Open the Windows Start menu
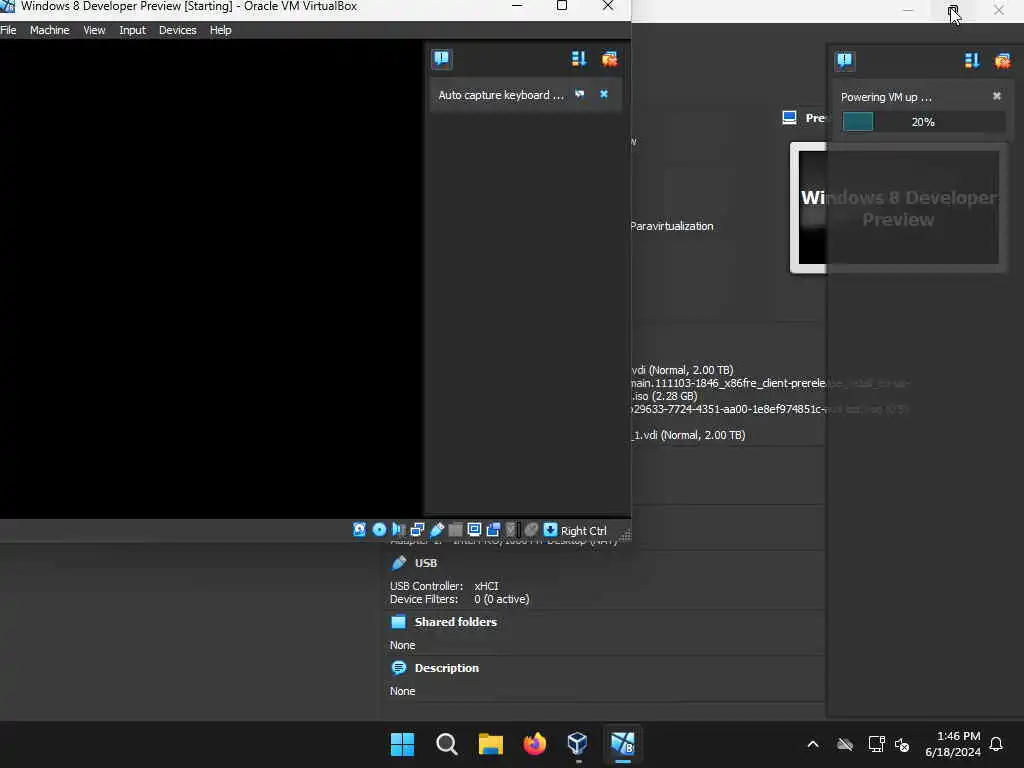The height and width of the screenshot is (768, 1024). (x=402, y=744)
